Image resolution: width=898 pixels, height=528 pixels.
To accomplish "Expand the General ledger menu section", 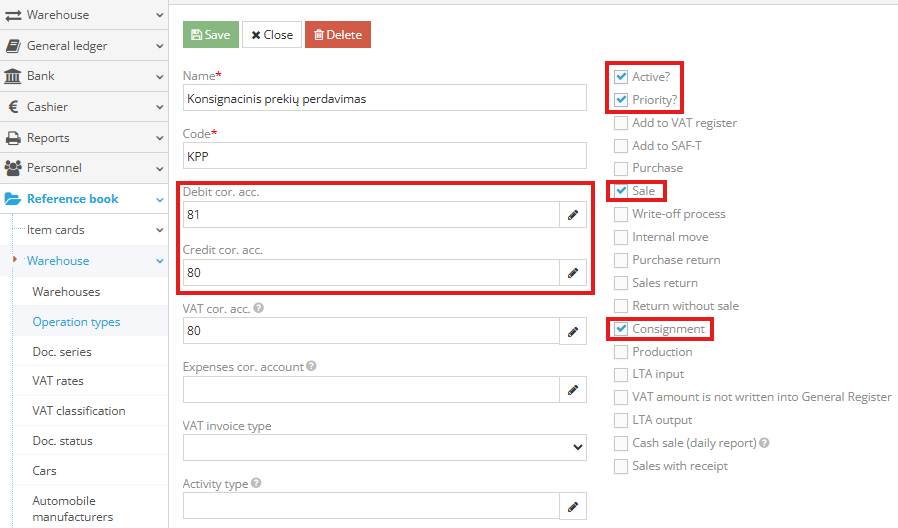I will pyautogui.click(x=83, y=45).
